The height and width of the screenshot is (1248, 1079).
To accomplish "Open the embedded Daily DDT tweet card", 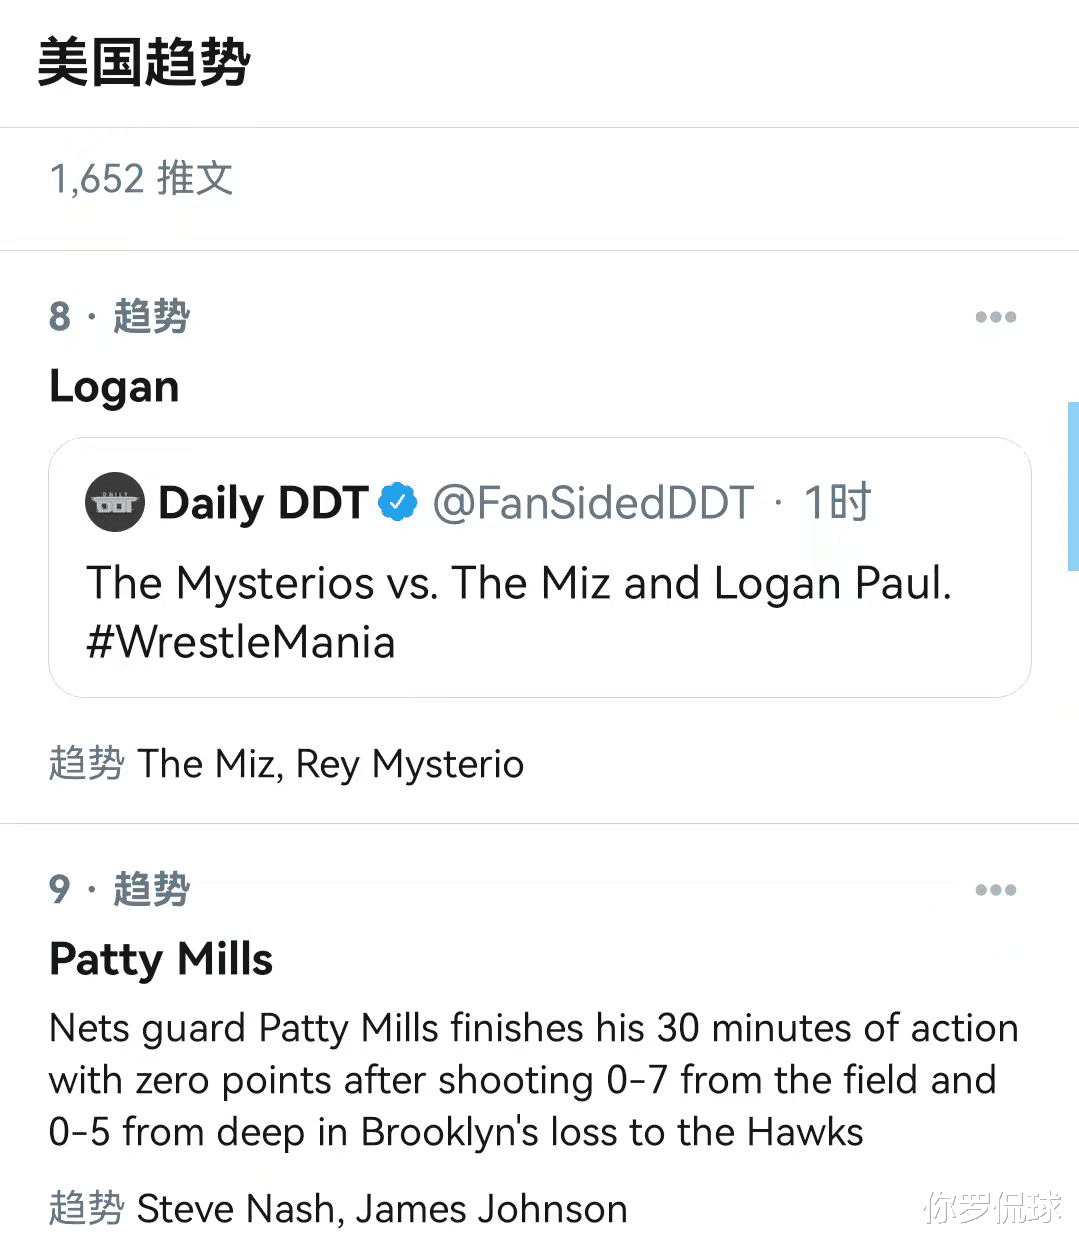I will (540, 567).
